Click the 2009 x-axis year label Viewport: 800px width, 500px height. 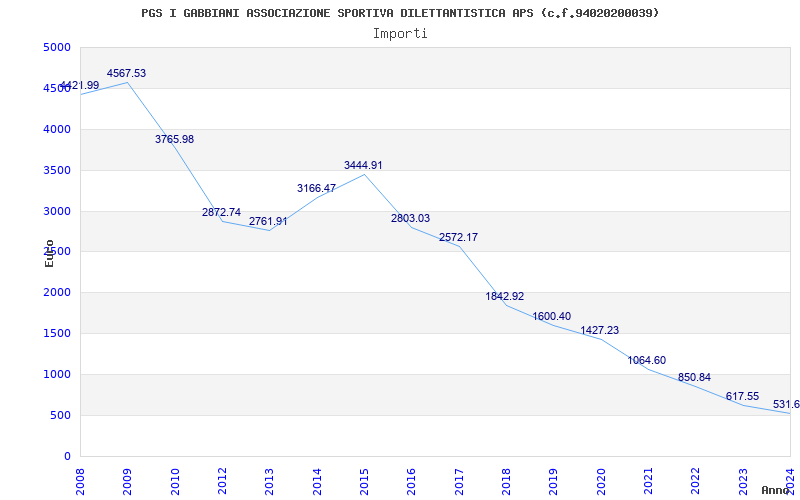pyautogui.click(x=127, y=482)
